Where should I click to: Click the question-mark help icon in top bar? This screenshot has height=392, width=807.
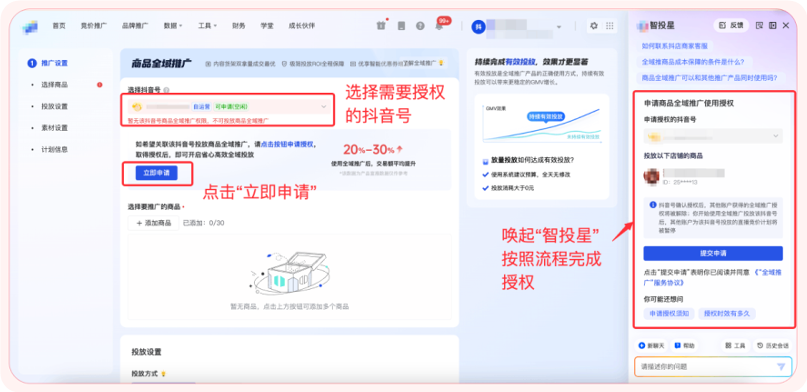coord(420,26)
